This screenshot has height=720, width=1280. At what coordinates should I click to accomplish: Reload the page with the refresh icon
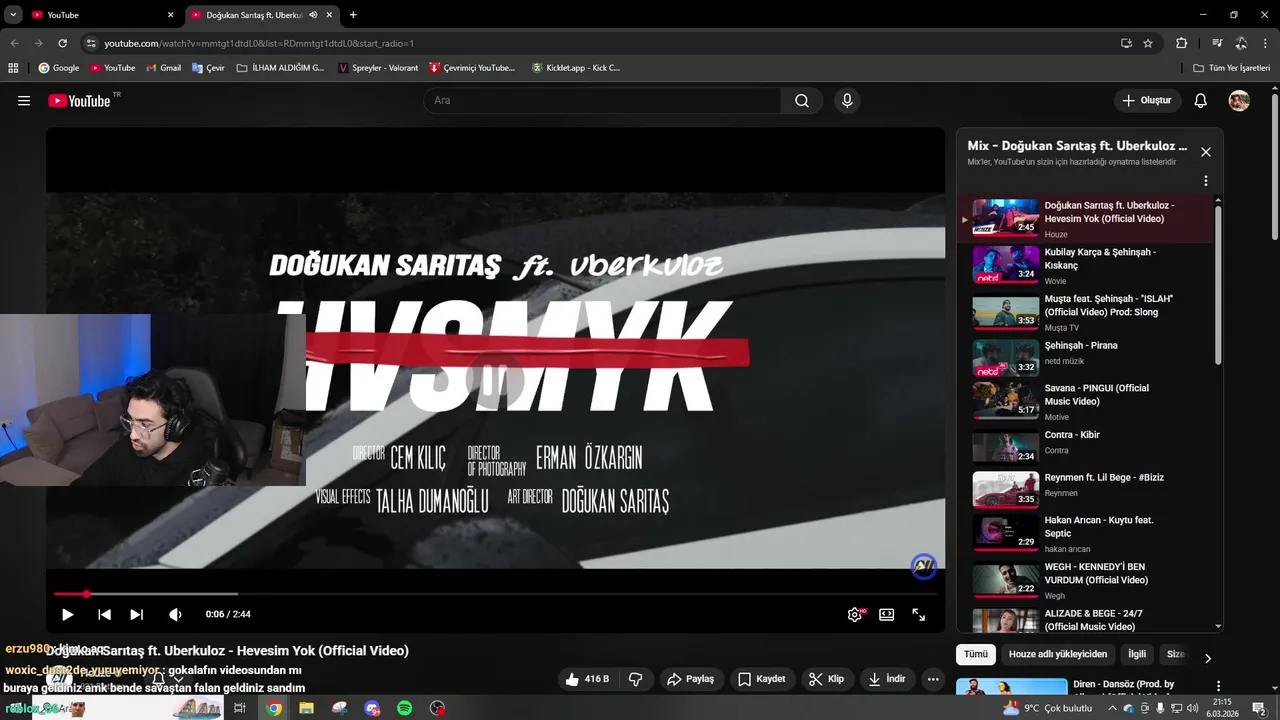coord(62,44)
